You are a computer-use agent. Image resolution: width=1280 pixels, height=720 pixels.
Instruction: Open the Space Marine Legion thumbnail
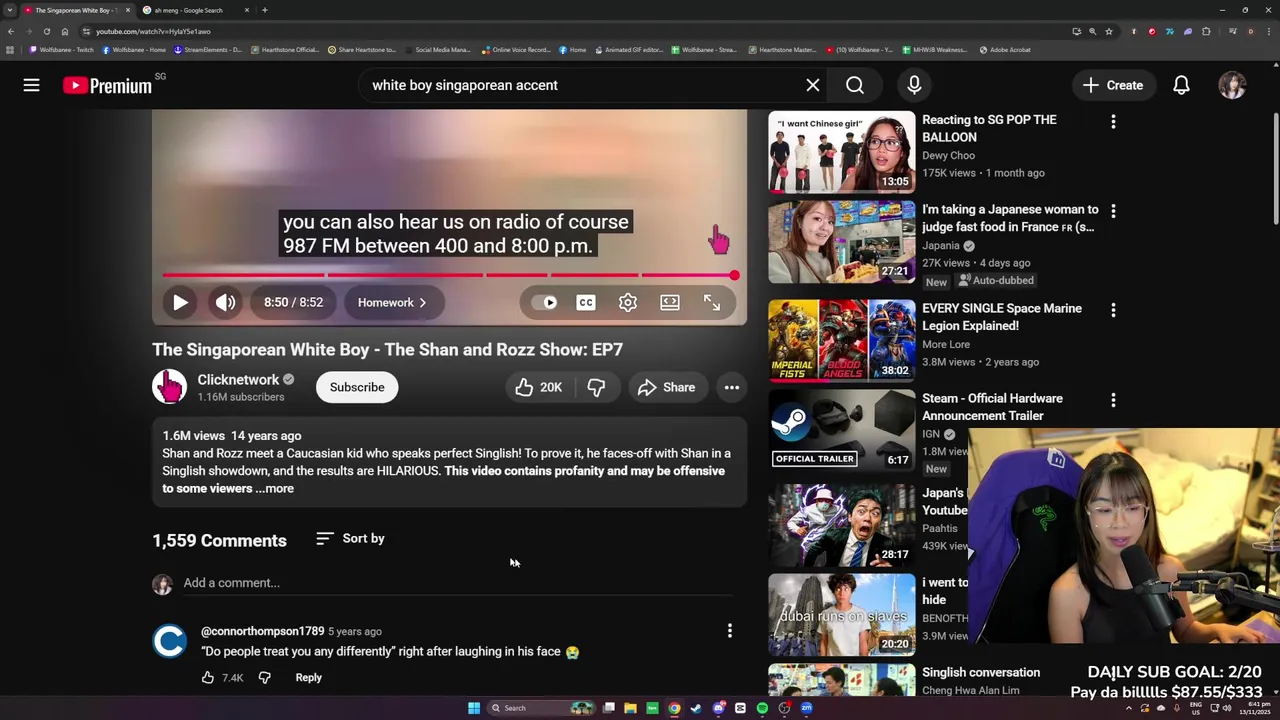pyautogui.click(x=841, y=340)
